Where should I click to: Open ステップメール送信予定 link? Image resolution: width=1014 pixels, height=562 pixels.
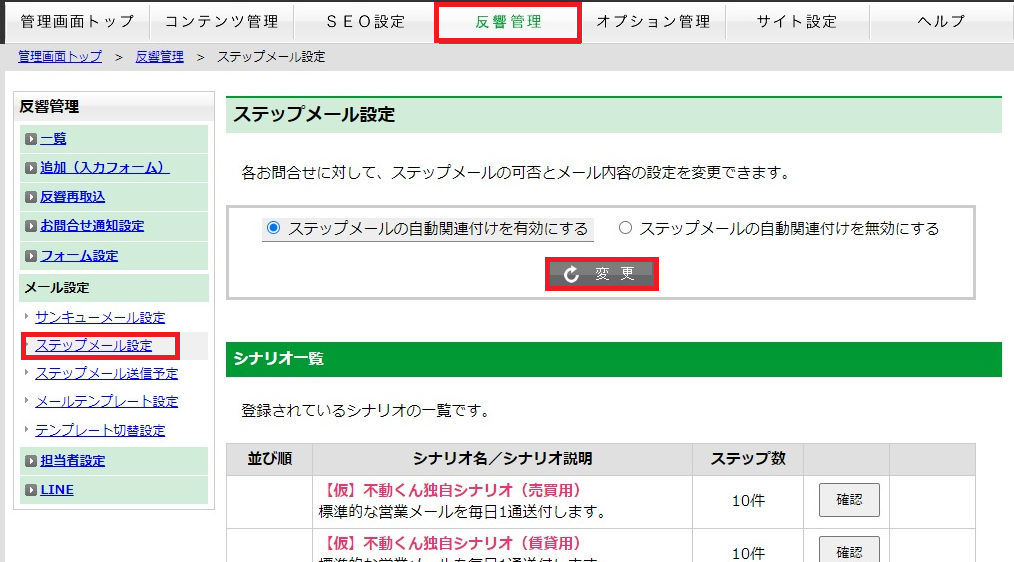point(107,373)
